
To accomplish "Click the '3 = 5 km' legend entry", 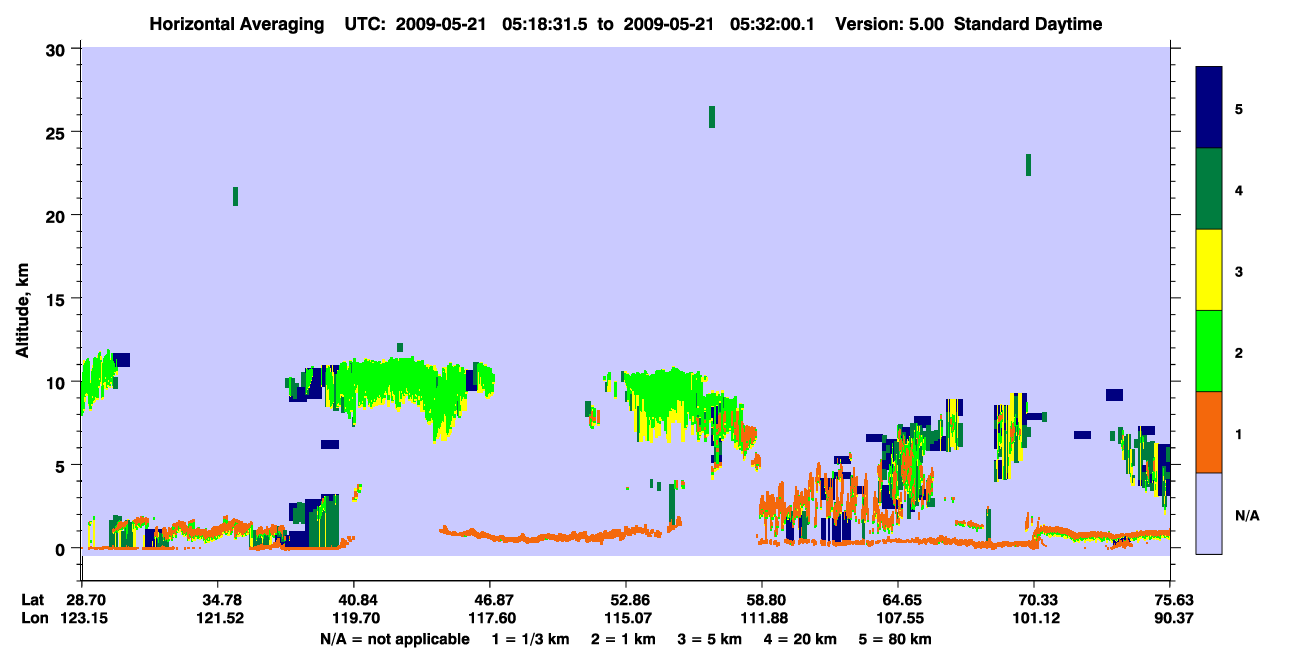I will (711, 638).
